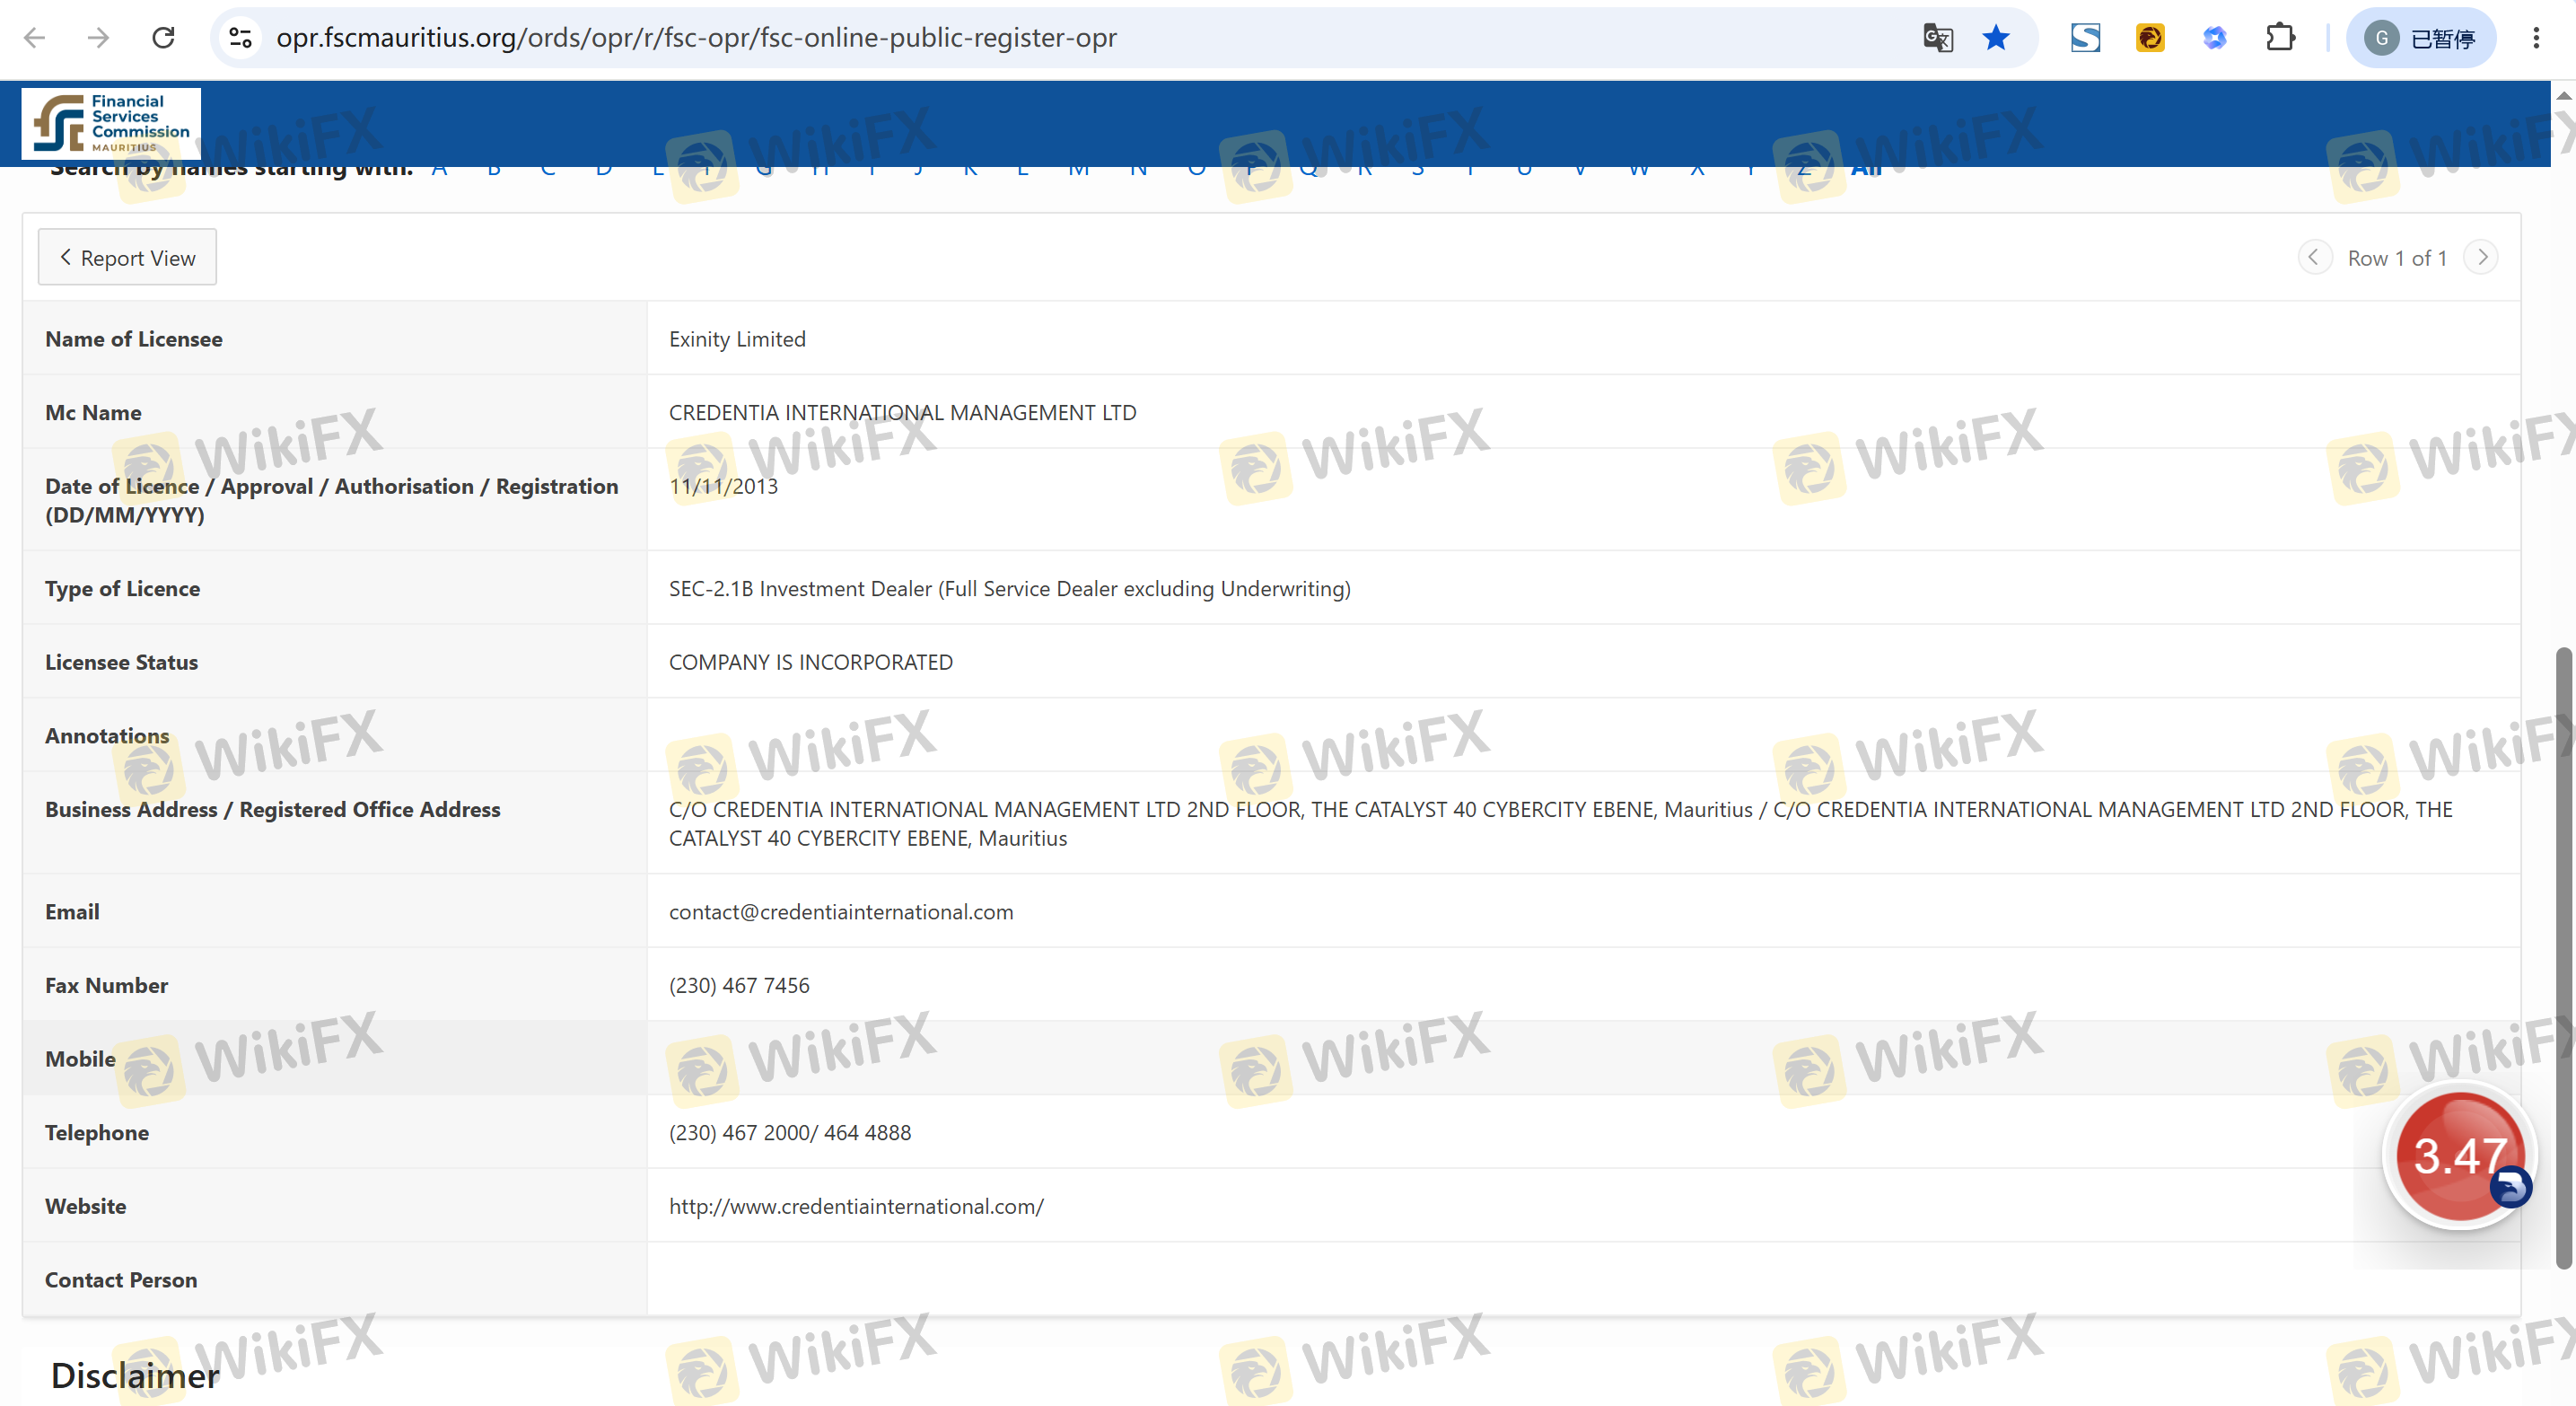The image size is (2576, 1406).
Task: Select the CREDENTIA INTERNATIONAL MANAGEMENT LTD value
Action: (x=902, y=413)
